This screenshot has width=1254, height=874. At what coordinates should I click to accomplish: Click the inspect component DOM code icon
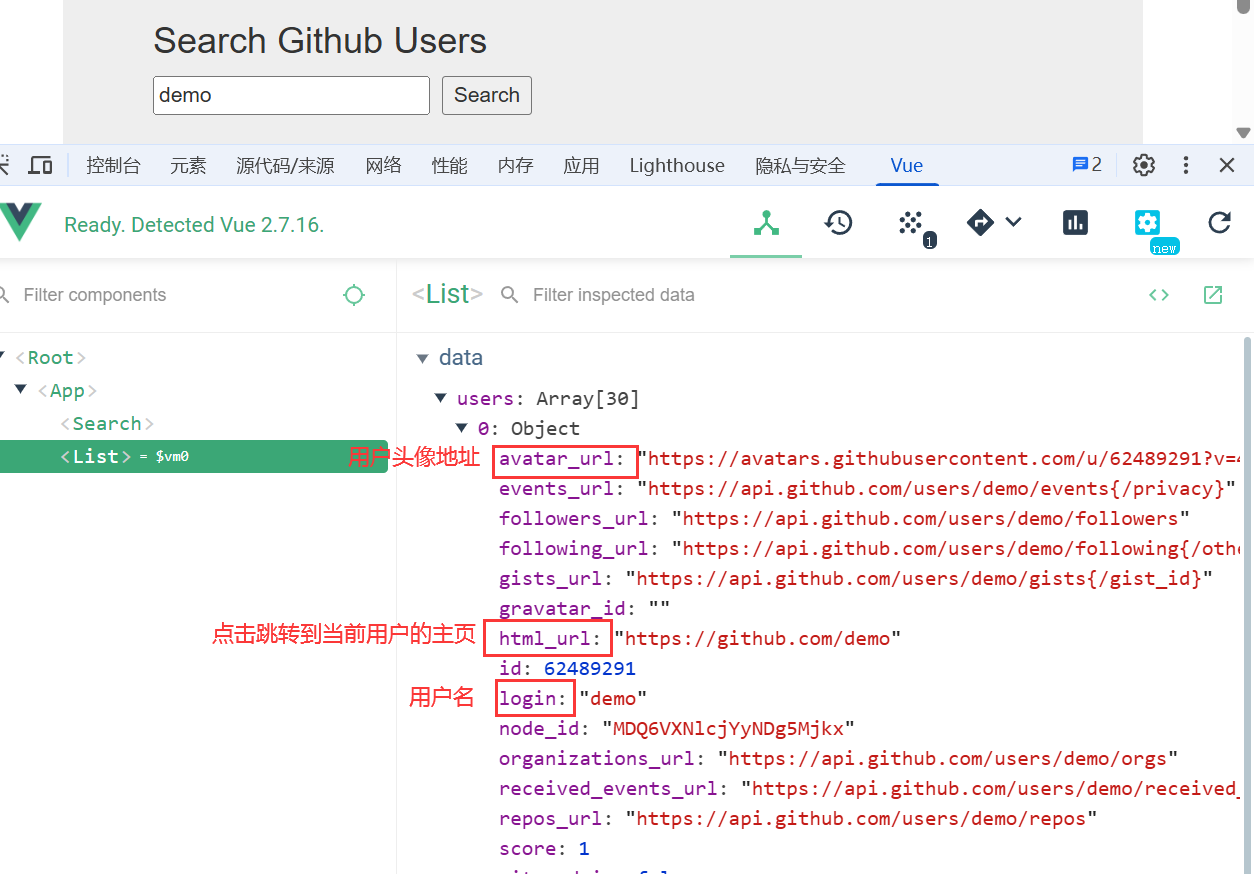pyautogui.click(x=1158, y=294)
